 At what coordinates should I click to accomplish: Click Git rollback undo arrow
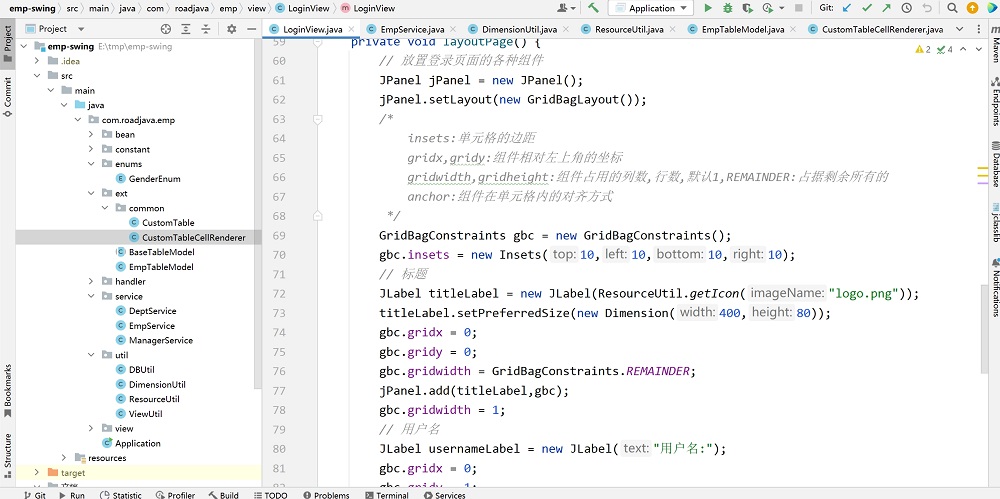click(927, 8)
